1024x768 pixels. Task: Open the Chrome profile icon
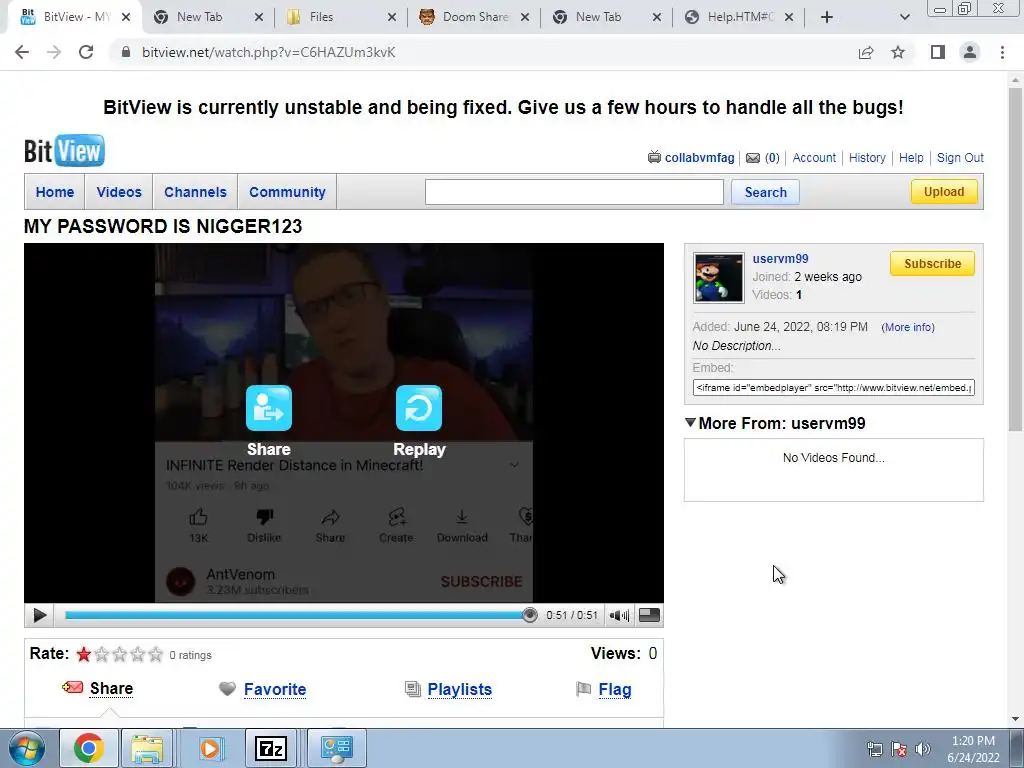(x=970, y=52)
